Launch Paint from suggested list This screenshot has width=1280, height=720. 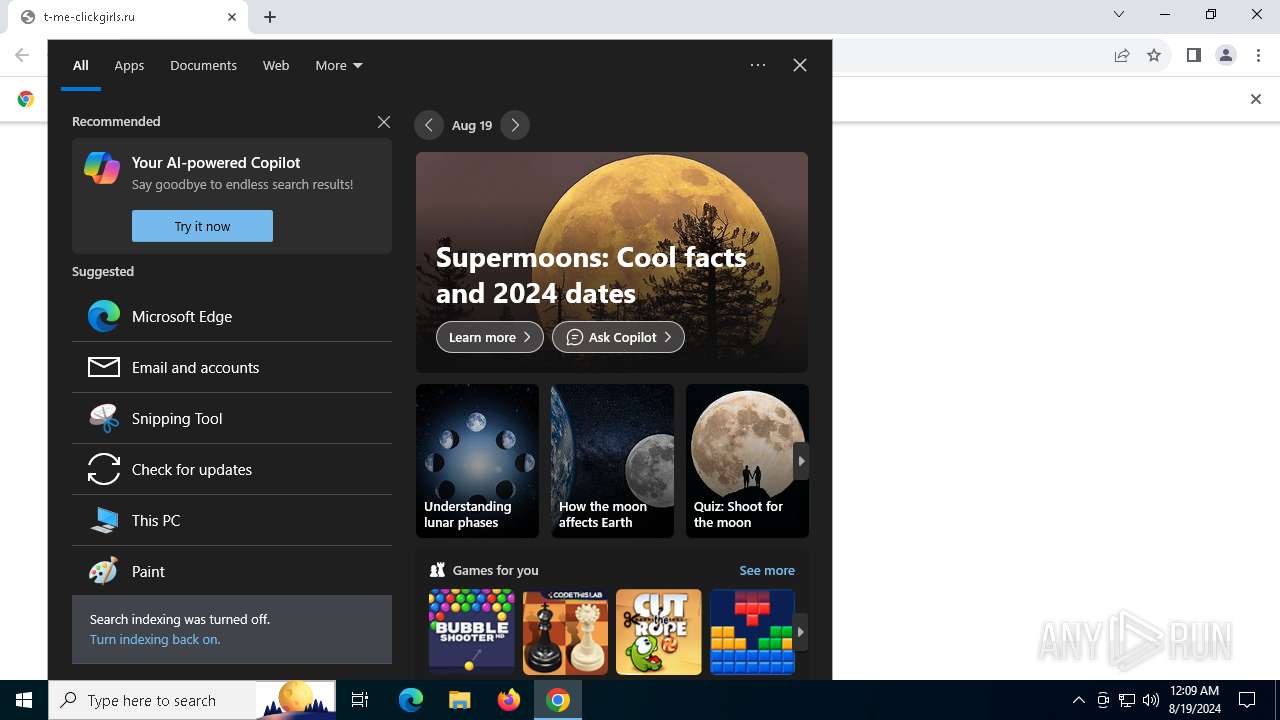click(x=232, y=571)
